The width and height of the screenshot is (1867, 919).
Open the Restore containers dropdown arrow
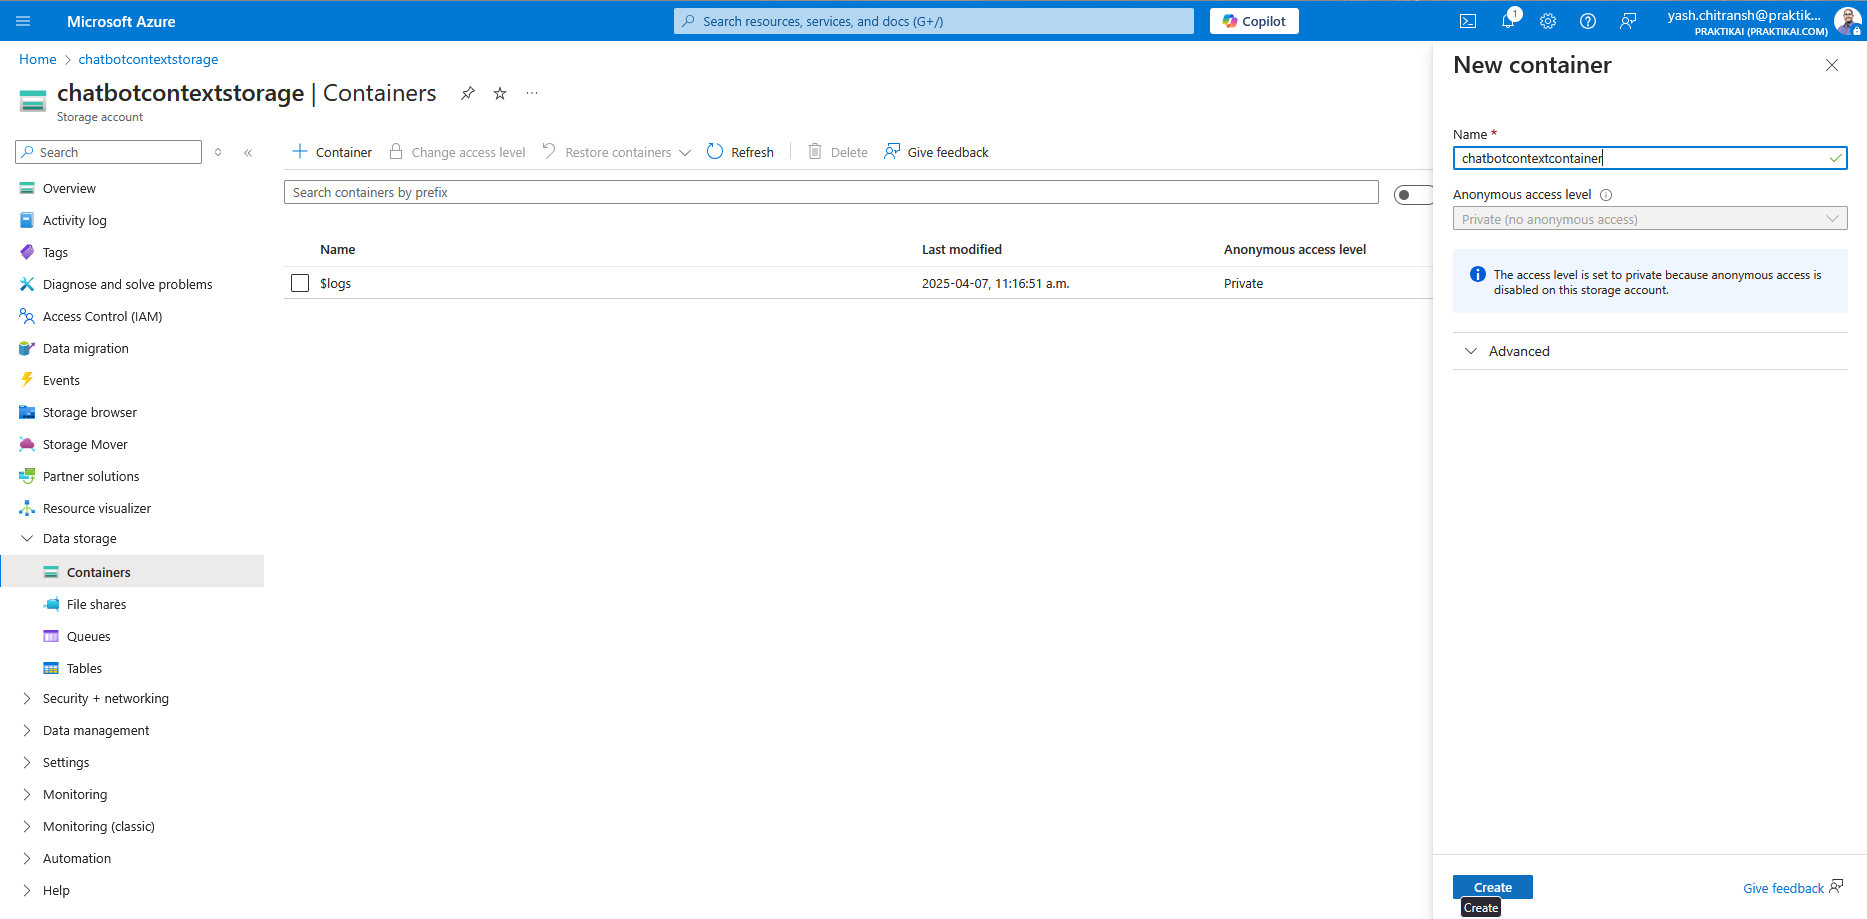pyautogui.click(x=685, y=152)
